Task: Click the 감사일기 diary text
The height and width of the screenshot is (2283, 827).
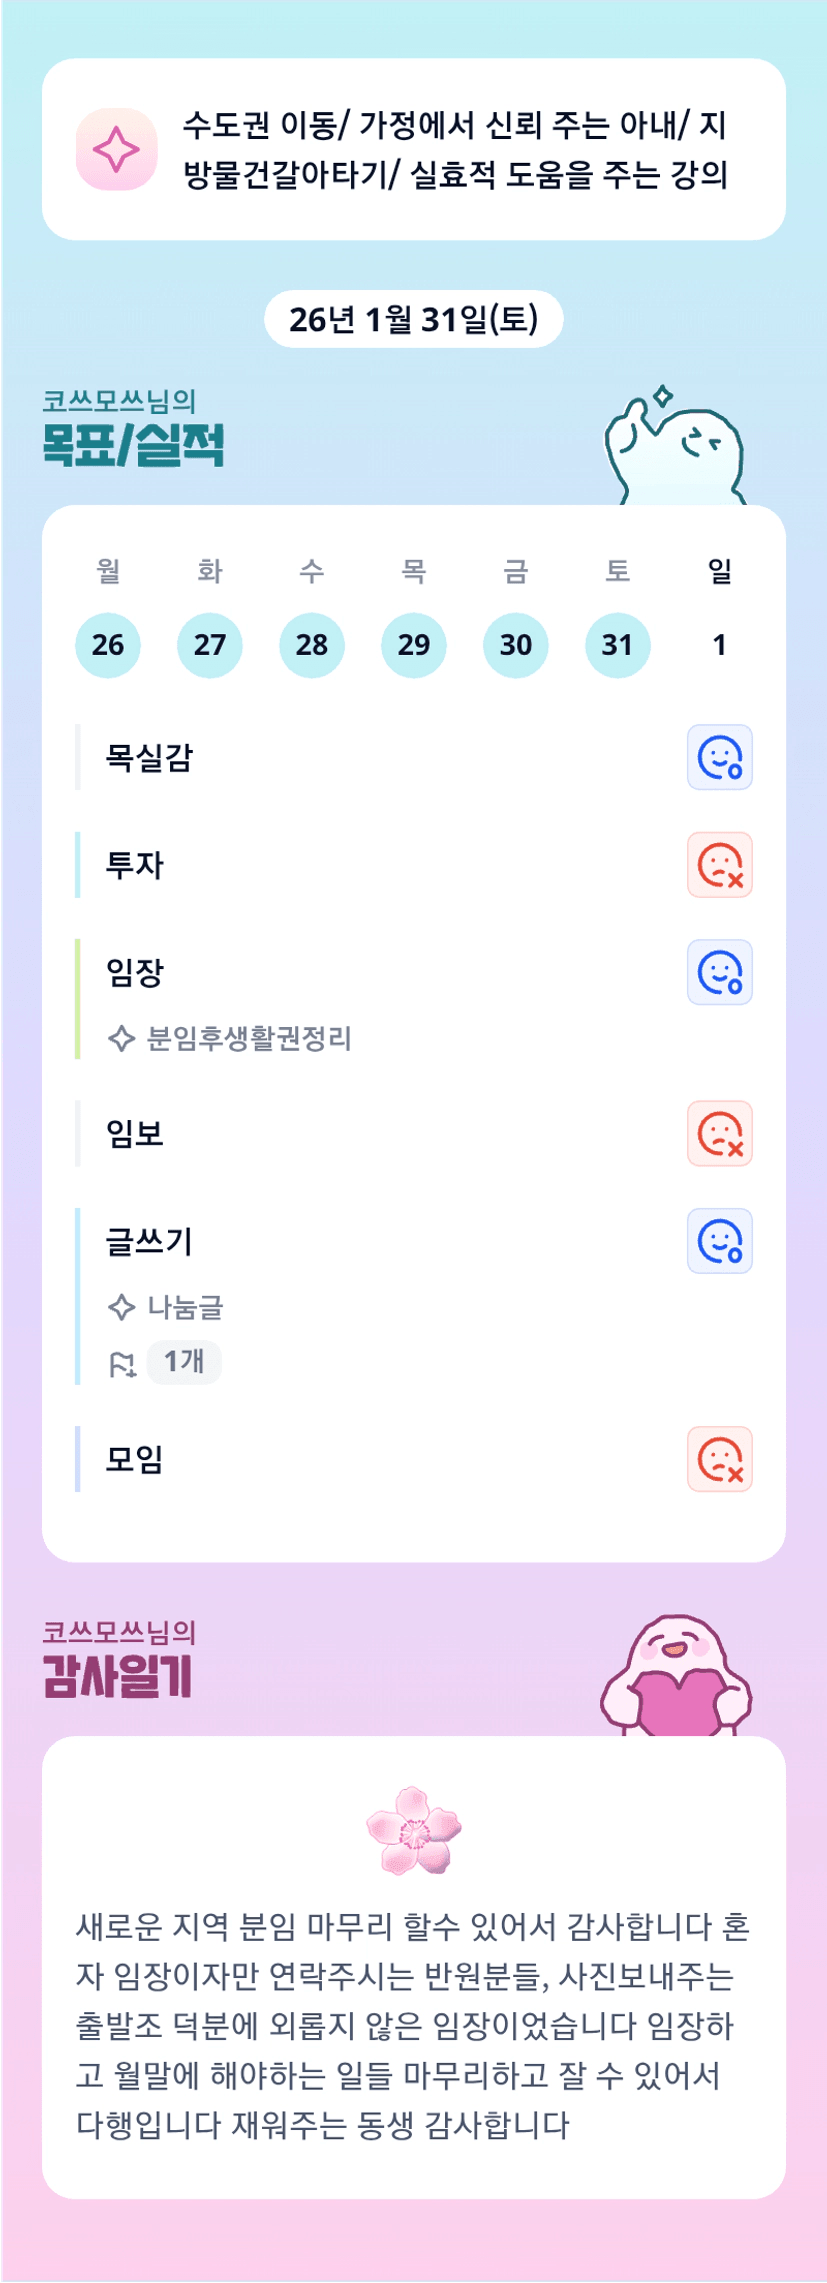Action: pyautogui.click(x=414, y=2025)
